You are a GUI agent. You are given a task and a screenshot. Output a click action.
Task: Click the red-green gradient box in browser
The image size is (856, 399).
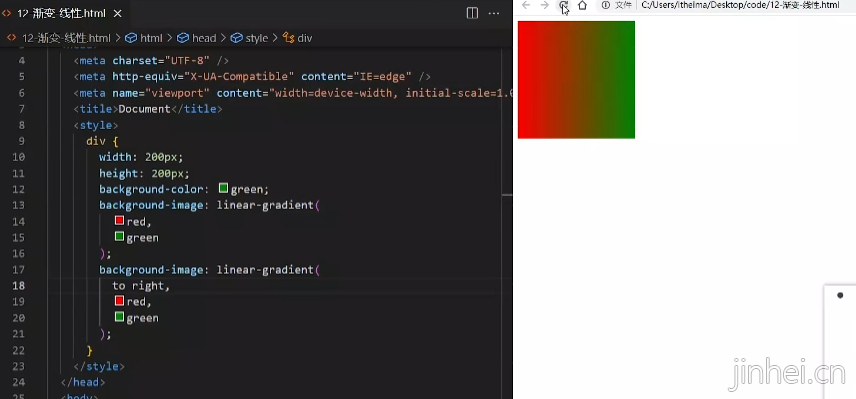(x=576, y=80)
